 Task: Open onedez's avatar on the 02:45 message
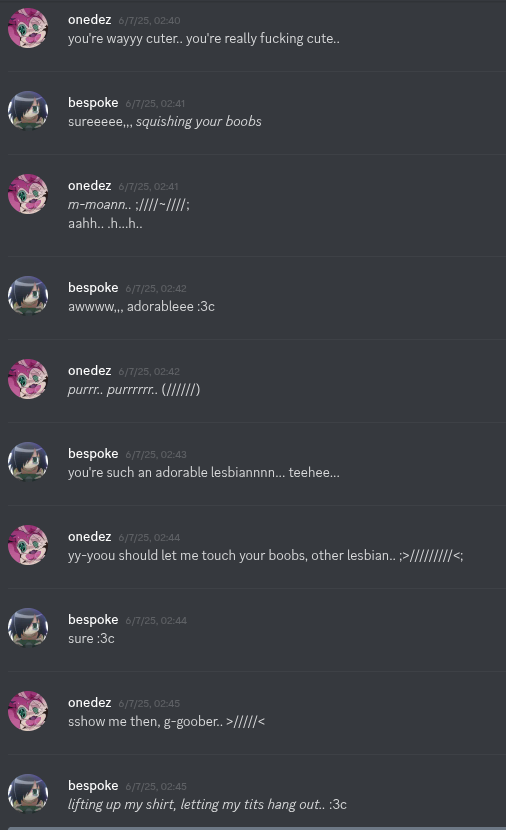pyautogui.click(x=28, y=711)
